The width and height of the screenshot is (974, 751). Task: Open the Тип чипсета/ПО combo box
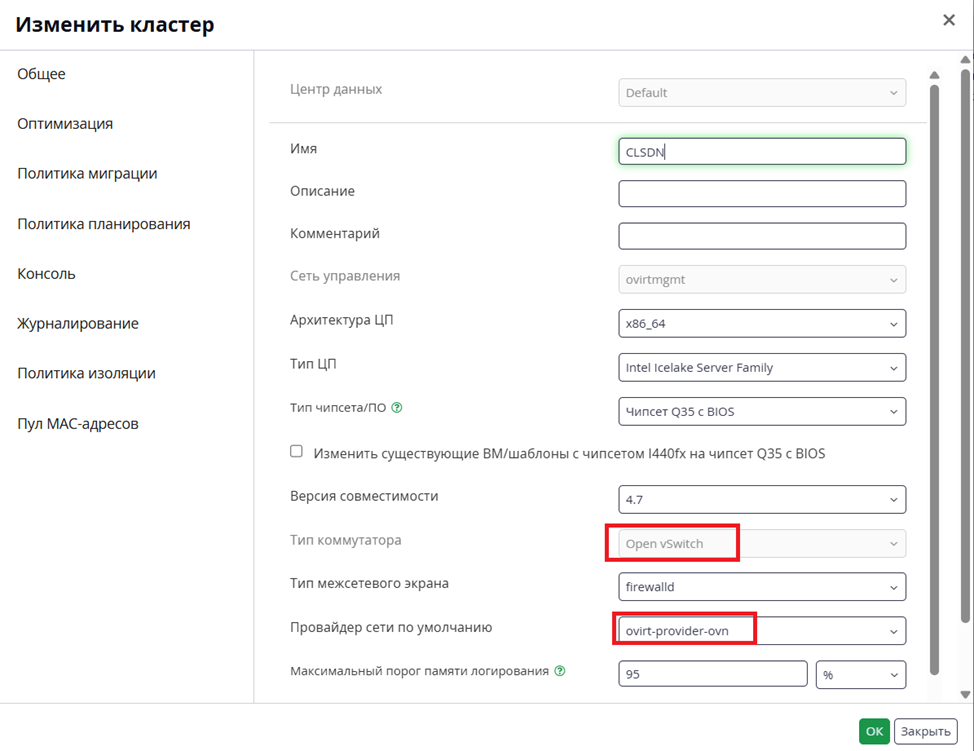762,411
